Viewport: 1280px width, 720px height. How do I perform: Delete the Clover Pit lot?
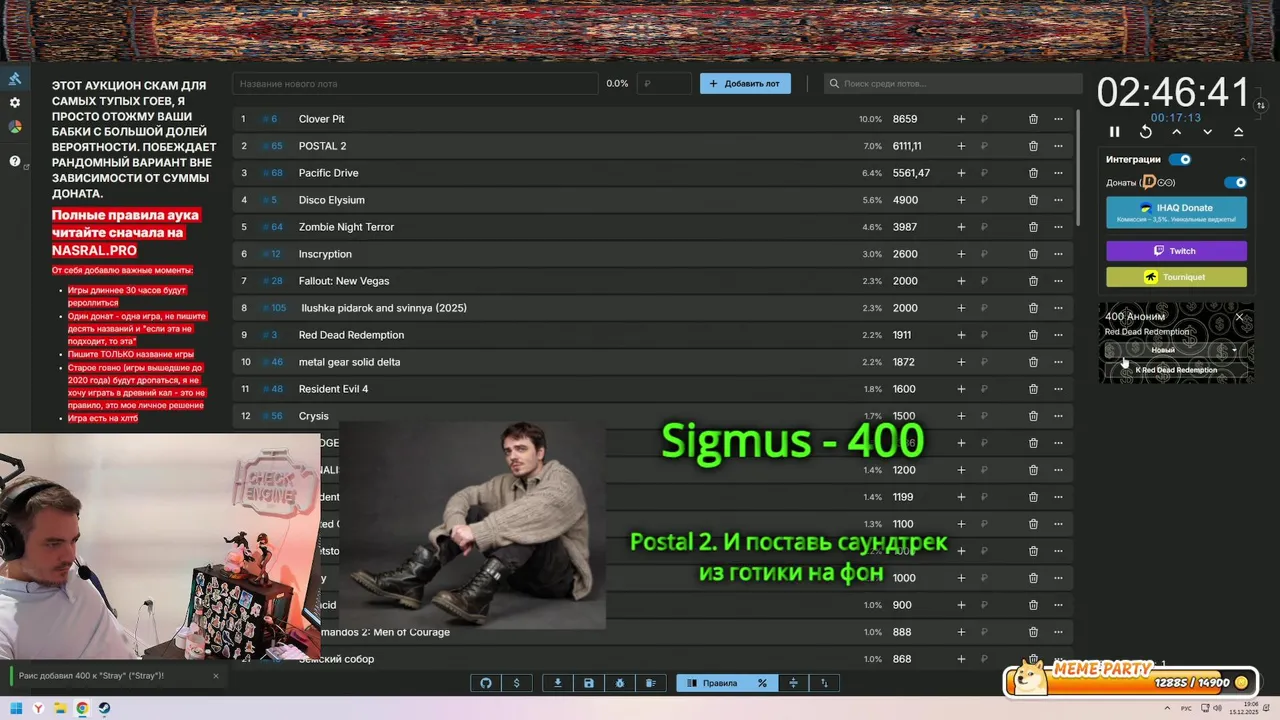pyautogui.click(x=1033, y=119)
